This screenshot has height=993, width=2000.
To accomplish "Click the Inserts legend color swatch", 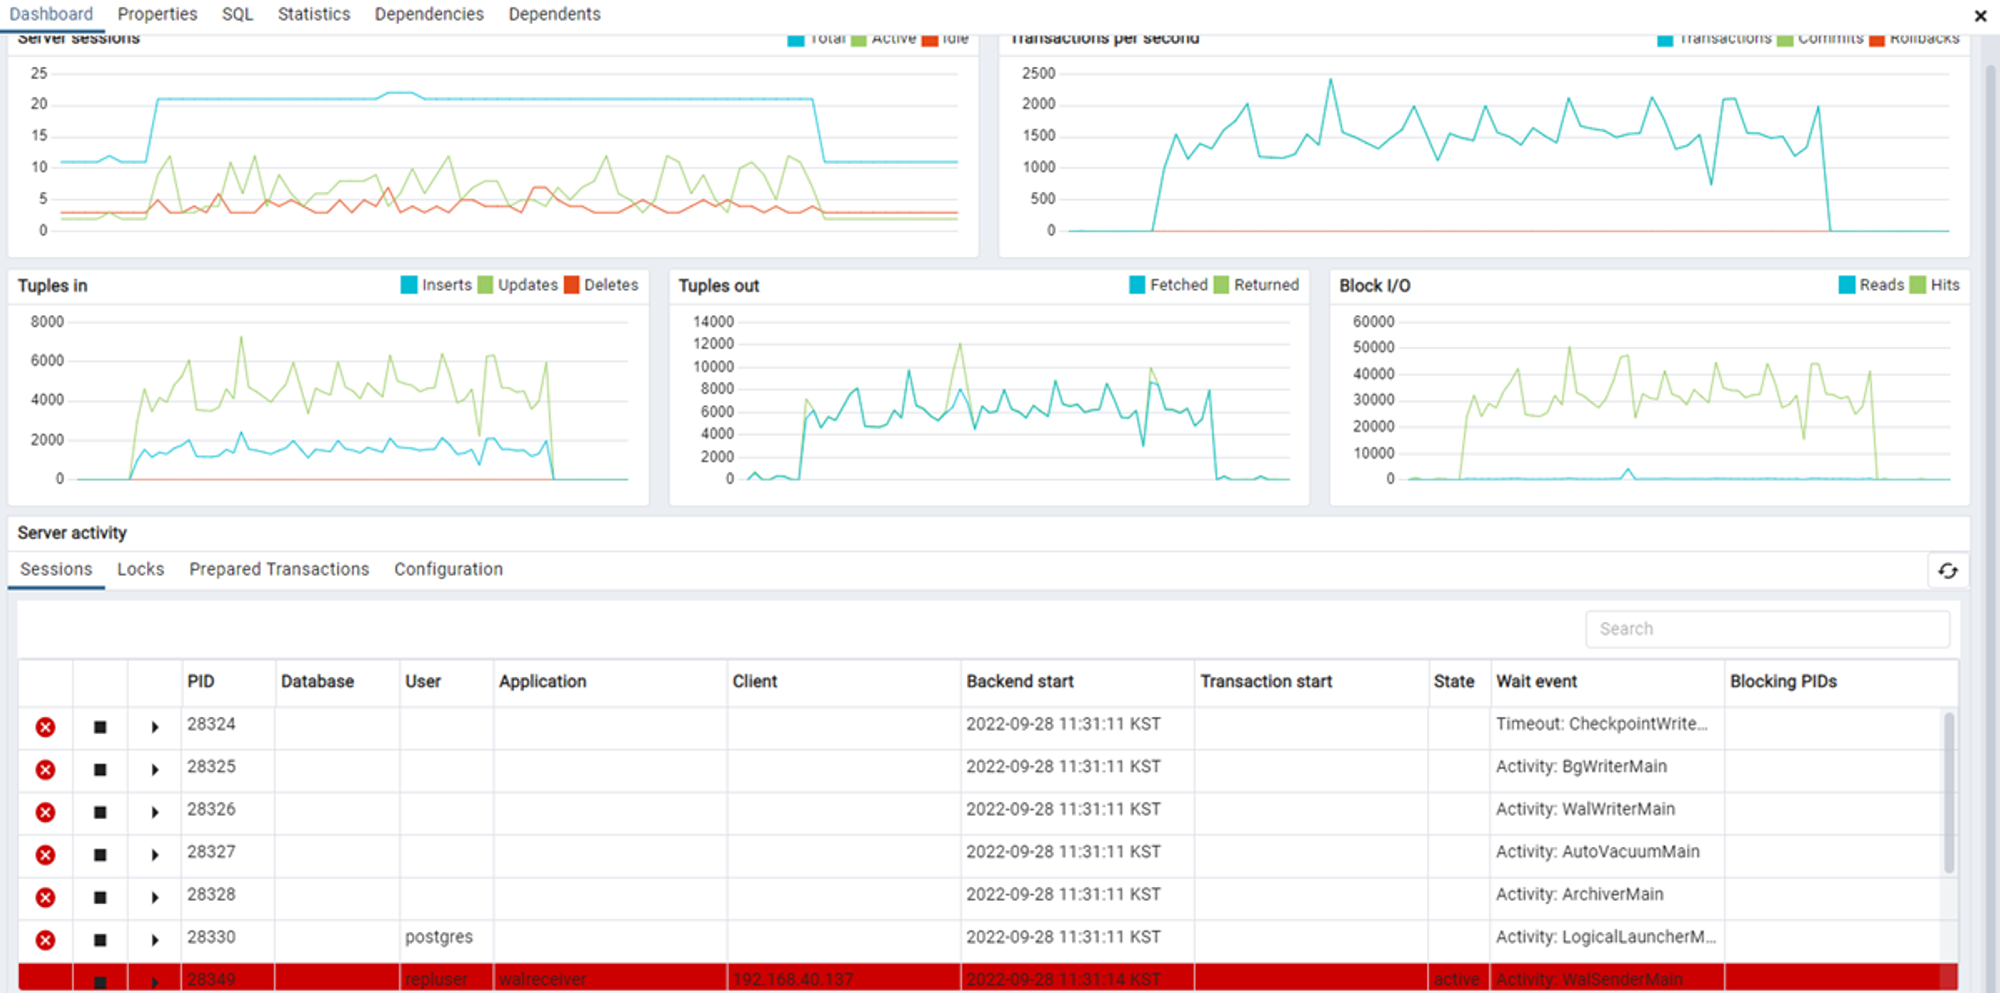I will 409,285.
